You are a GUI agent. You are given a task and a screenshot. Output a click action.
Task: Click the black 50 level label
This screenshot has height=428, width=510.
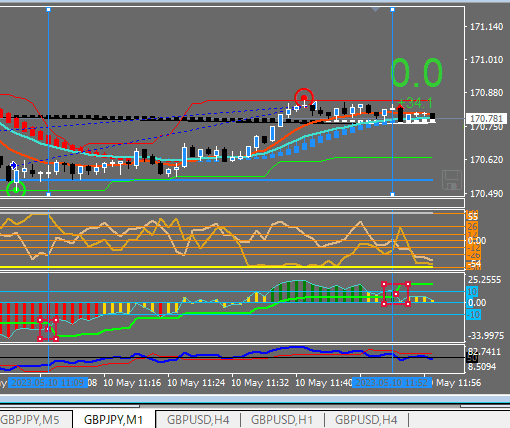coord(472,359)
